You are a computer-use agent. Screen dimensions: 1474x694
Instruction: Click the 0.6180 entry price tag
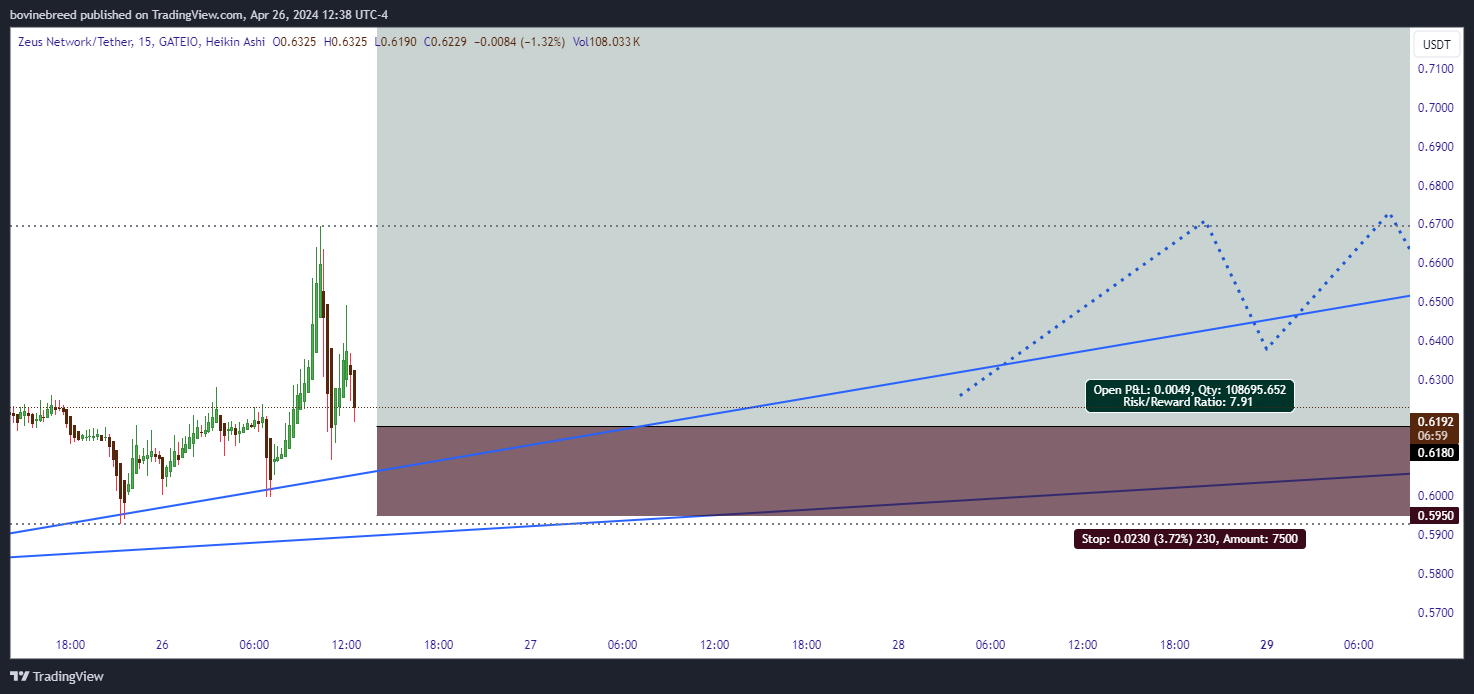pos(1435,453)
